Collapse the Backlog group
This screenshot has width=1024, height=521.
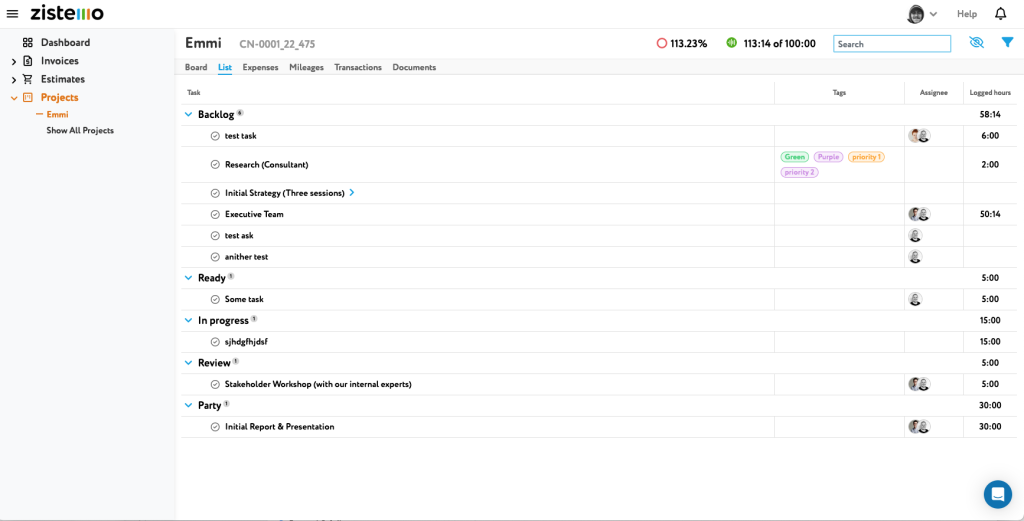pos(189,115)
